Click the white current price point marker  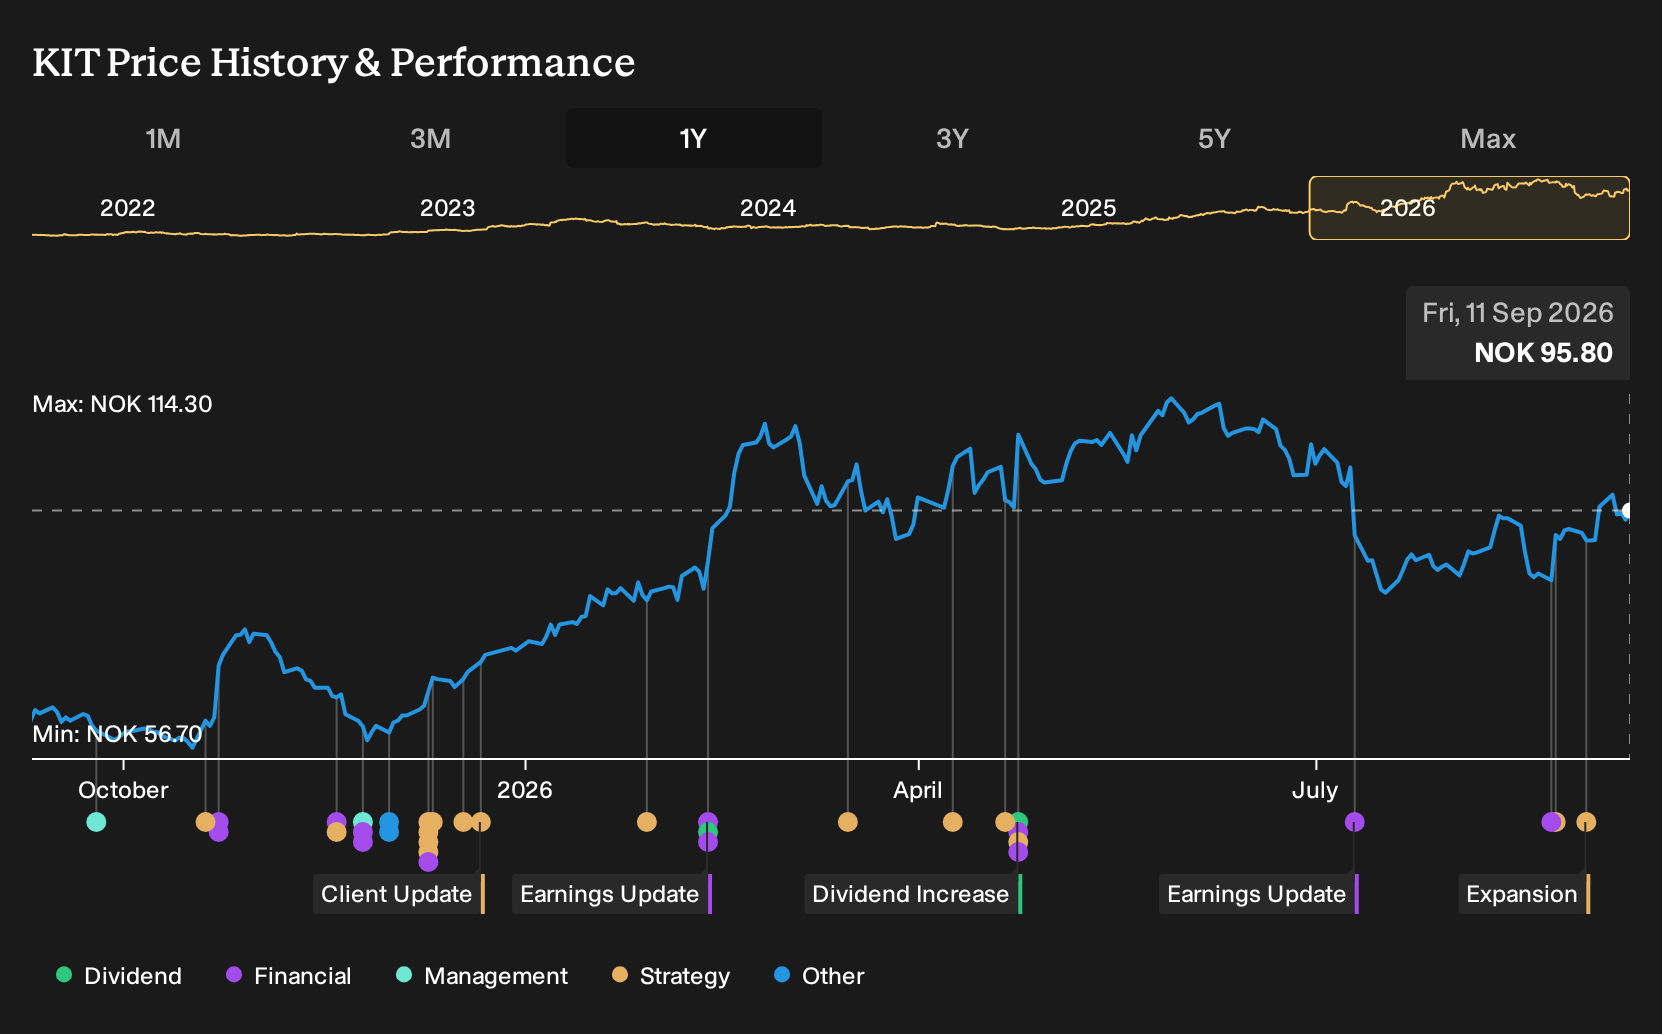(1626, 510)
